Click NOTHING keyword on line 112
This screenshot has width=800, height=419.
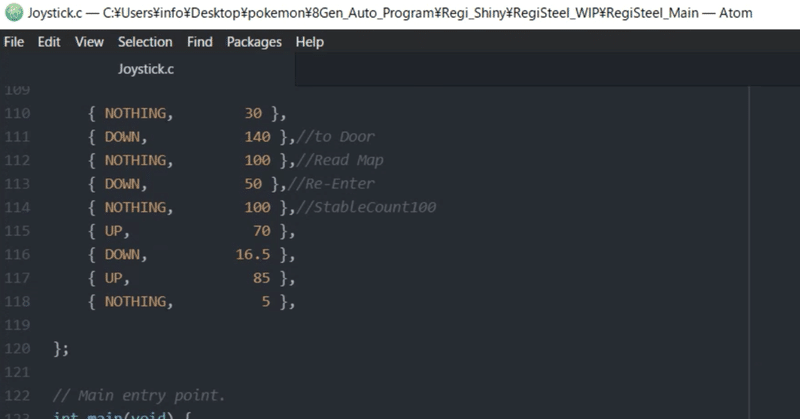(135, 160)
